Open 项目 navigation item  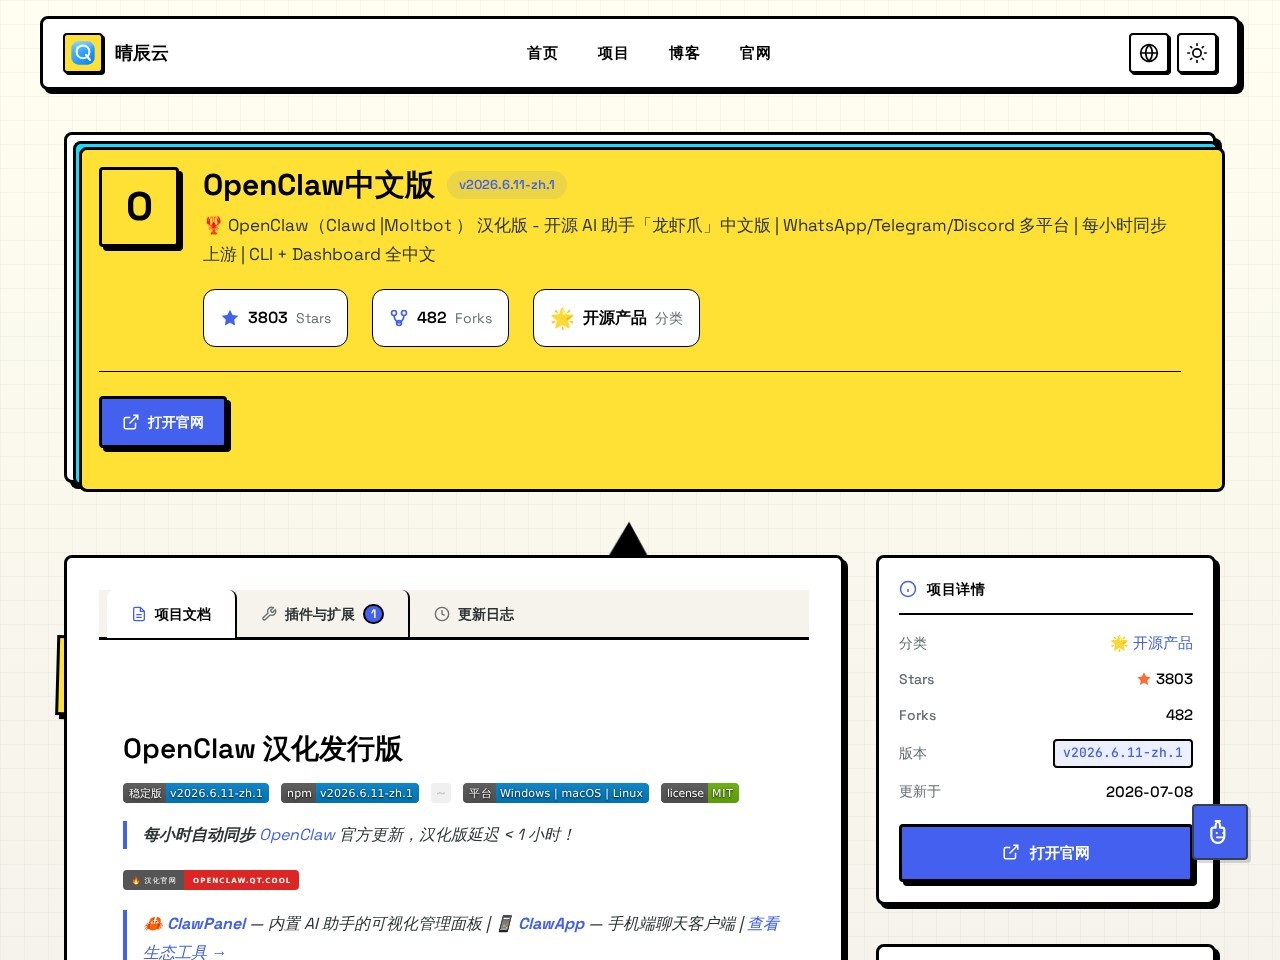[613, 53]
